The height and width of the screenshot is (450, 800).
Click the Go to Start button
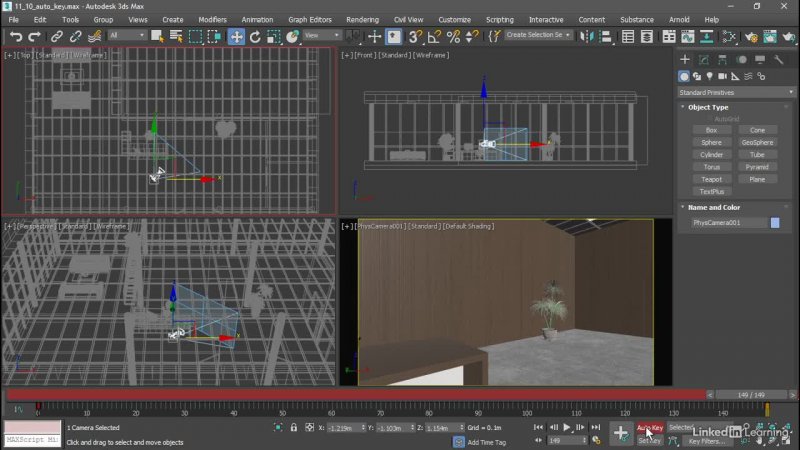pyautogui.click(x=538, y=427)
